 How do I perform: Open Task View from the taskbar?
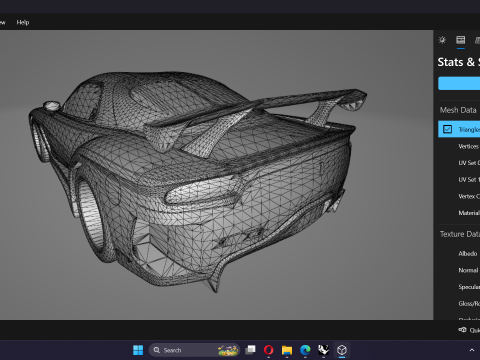(250, 350)
